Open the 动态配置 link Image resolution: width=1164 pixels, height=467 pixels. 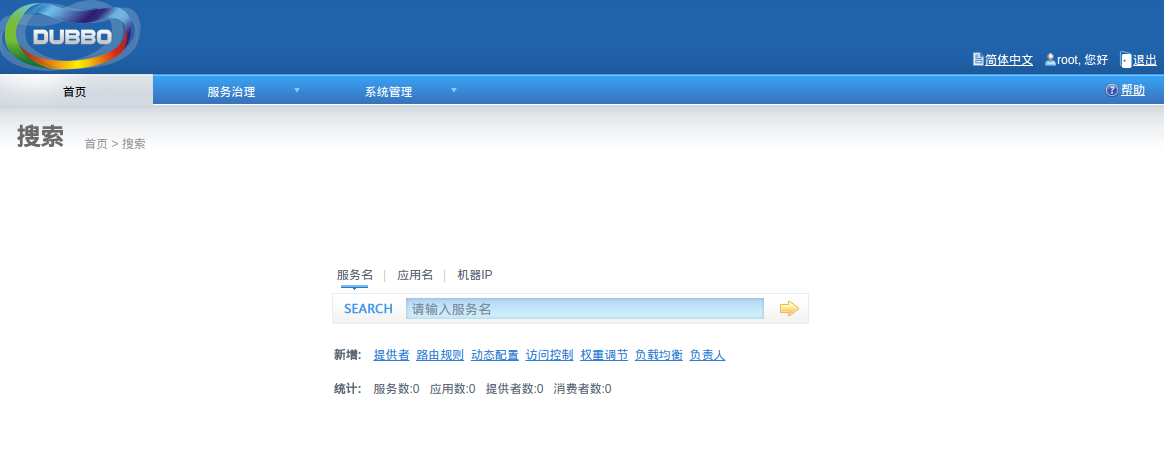point(495,355)
